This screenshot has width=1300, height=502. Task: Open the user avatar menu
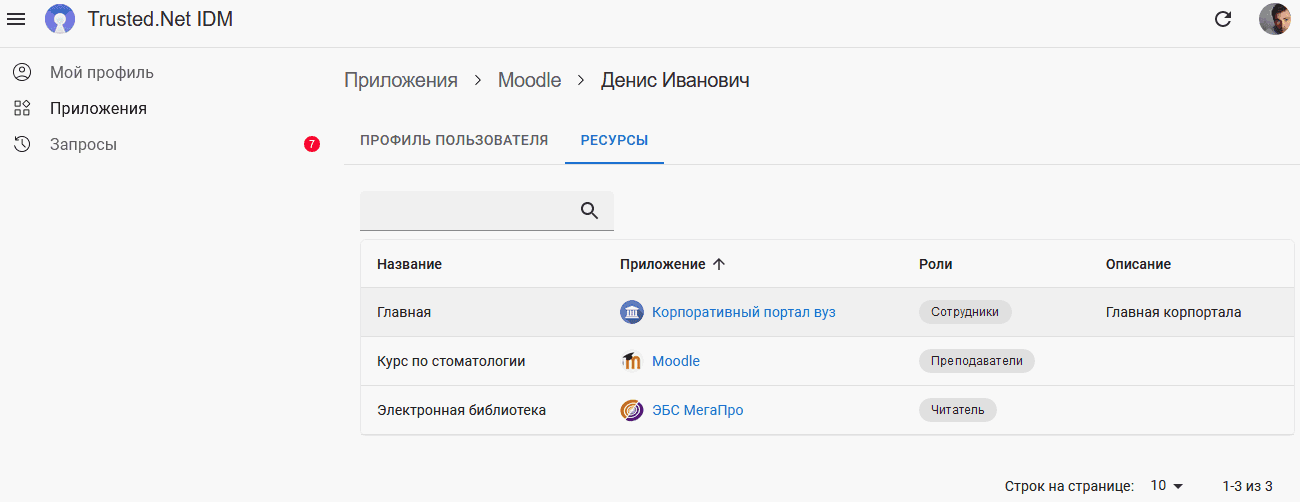click(1274, 19)
